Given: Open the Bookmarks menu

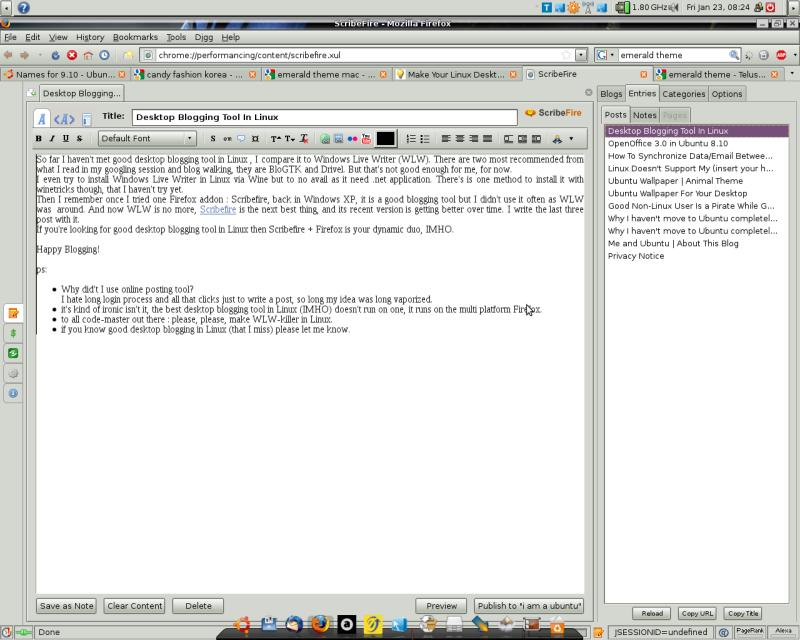Looking at the screenshot, I should coord(135,37).
